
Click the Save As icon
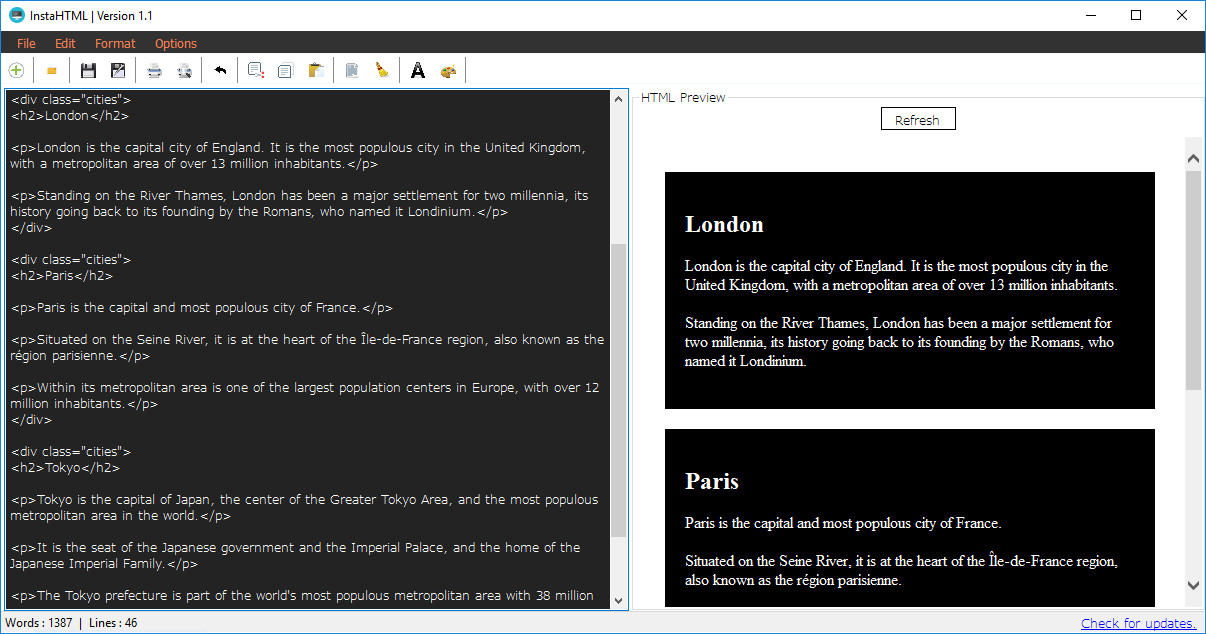pos(118,70)
